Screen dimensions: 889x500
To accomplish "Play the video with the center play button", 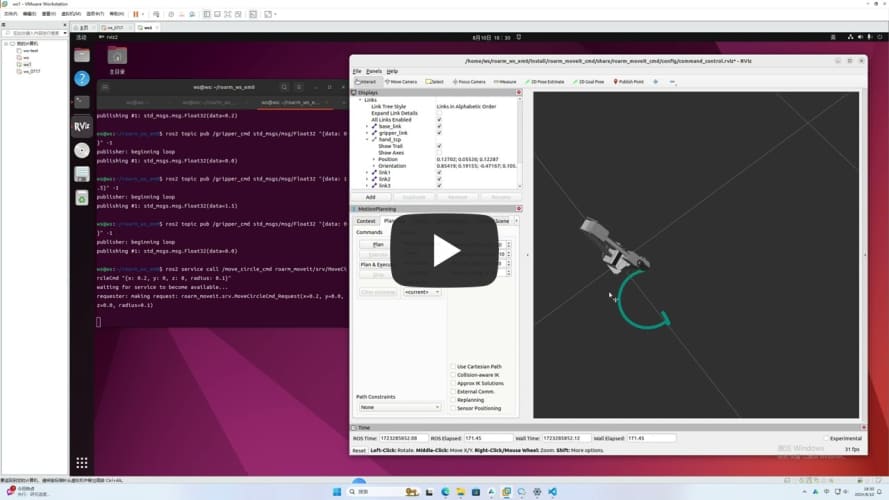I will click(444, 250).
